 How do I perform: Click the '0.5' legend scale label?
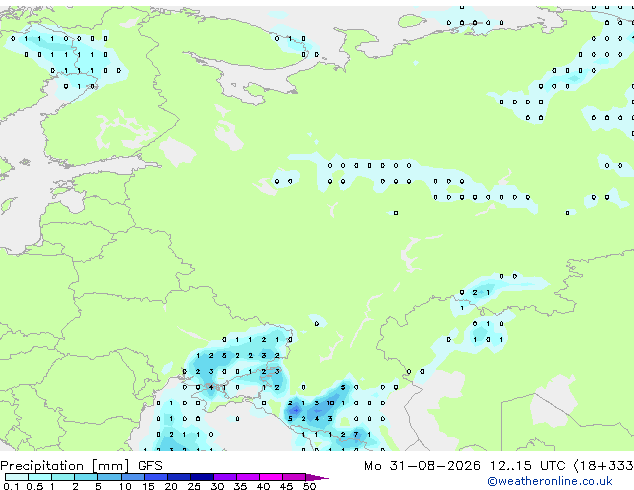click(x=34, y=486)
